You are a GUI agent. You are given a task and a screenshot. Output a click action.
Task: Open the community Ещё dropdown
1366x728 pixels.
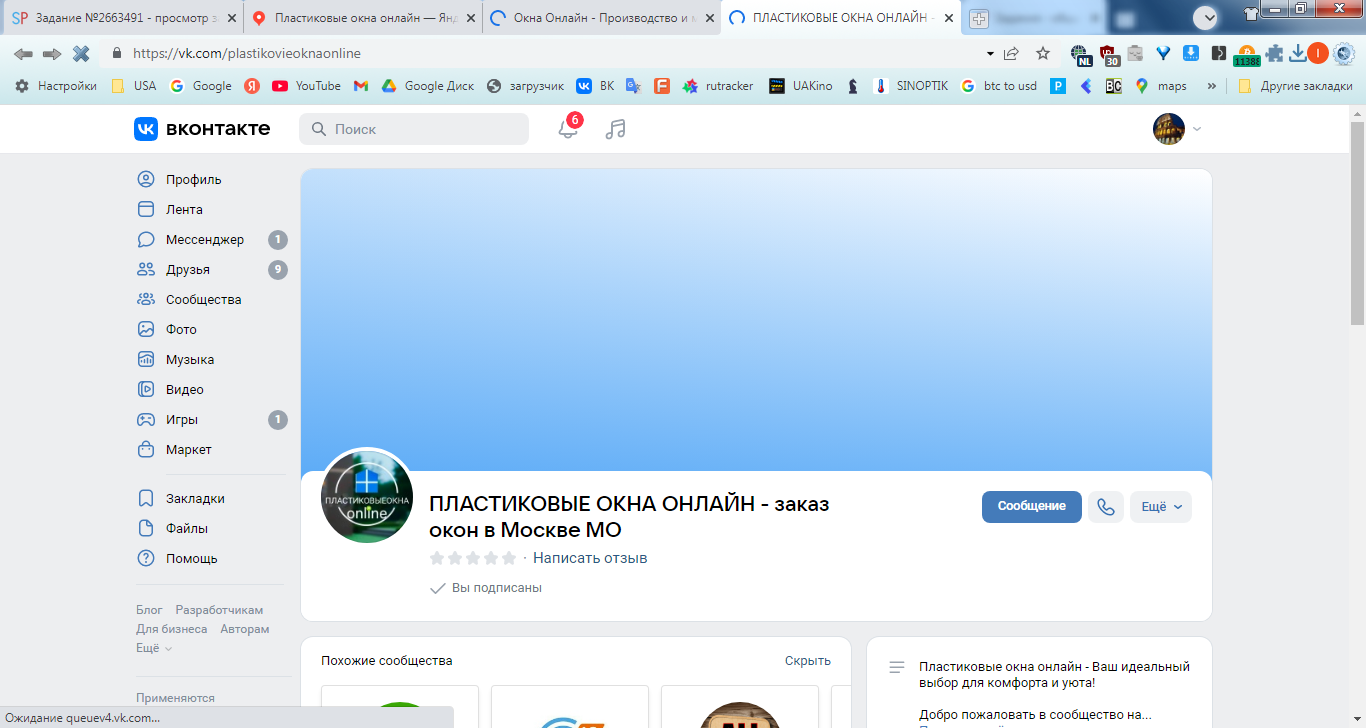coord(1161,507)
